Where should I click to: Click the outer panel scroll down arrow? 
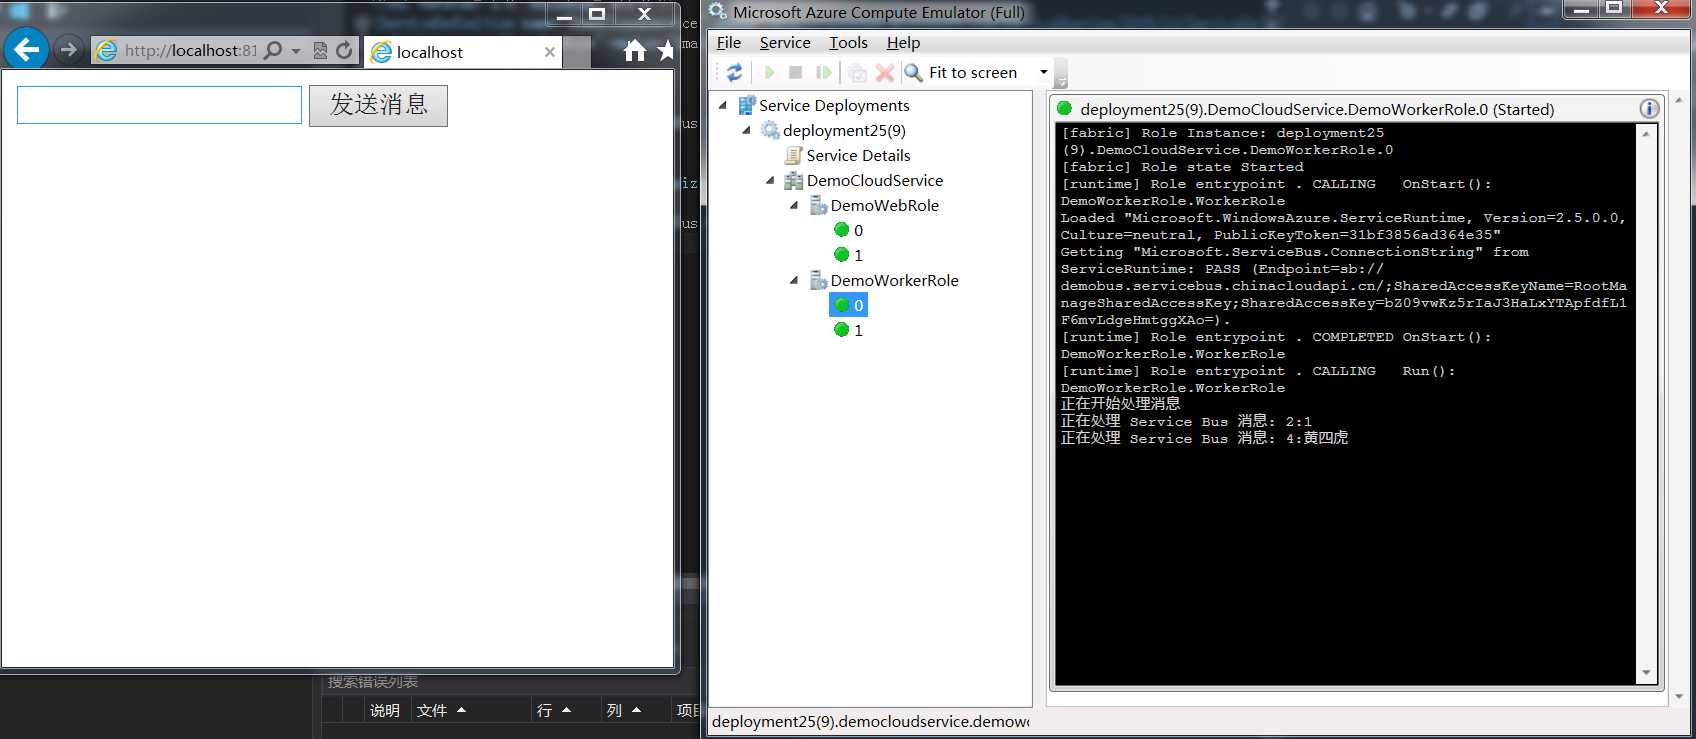(x=1678, y=696)
